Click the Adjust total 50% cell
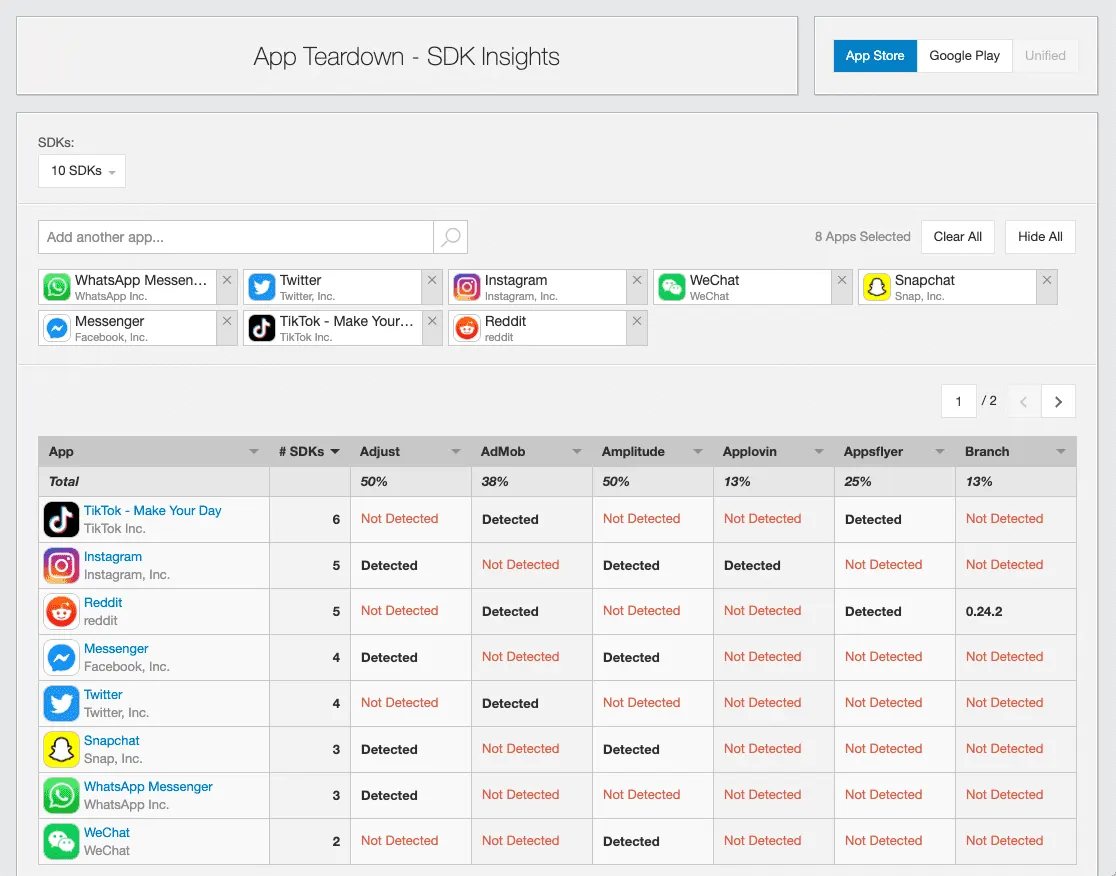The width and height of the screenshot is (1116, 876). pyautogui.click(x=411, y=482)
